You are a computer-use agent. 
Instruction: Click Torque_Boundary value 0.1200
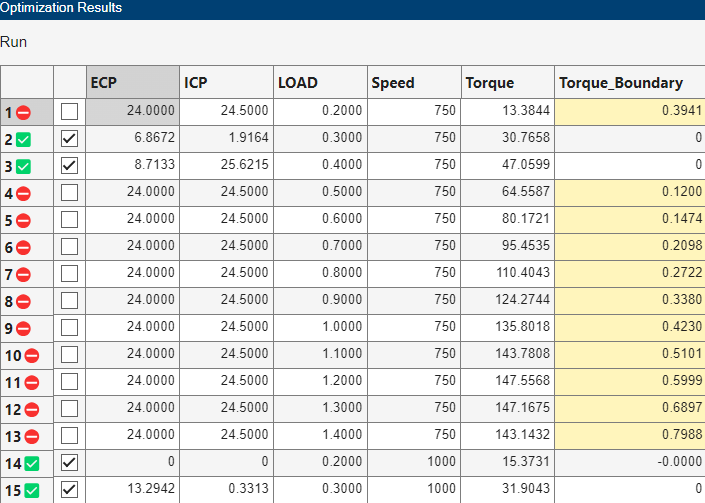[682, 191]
